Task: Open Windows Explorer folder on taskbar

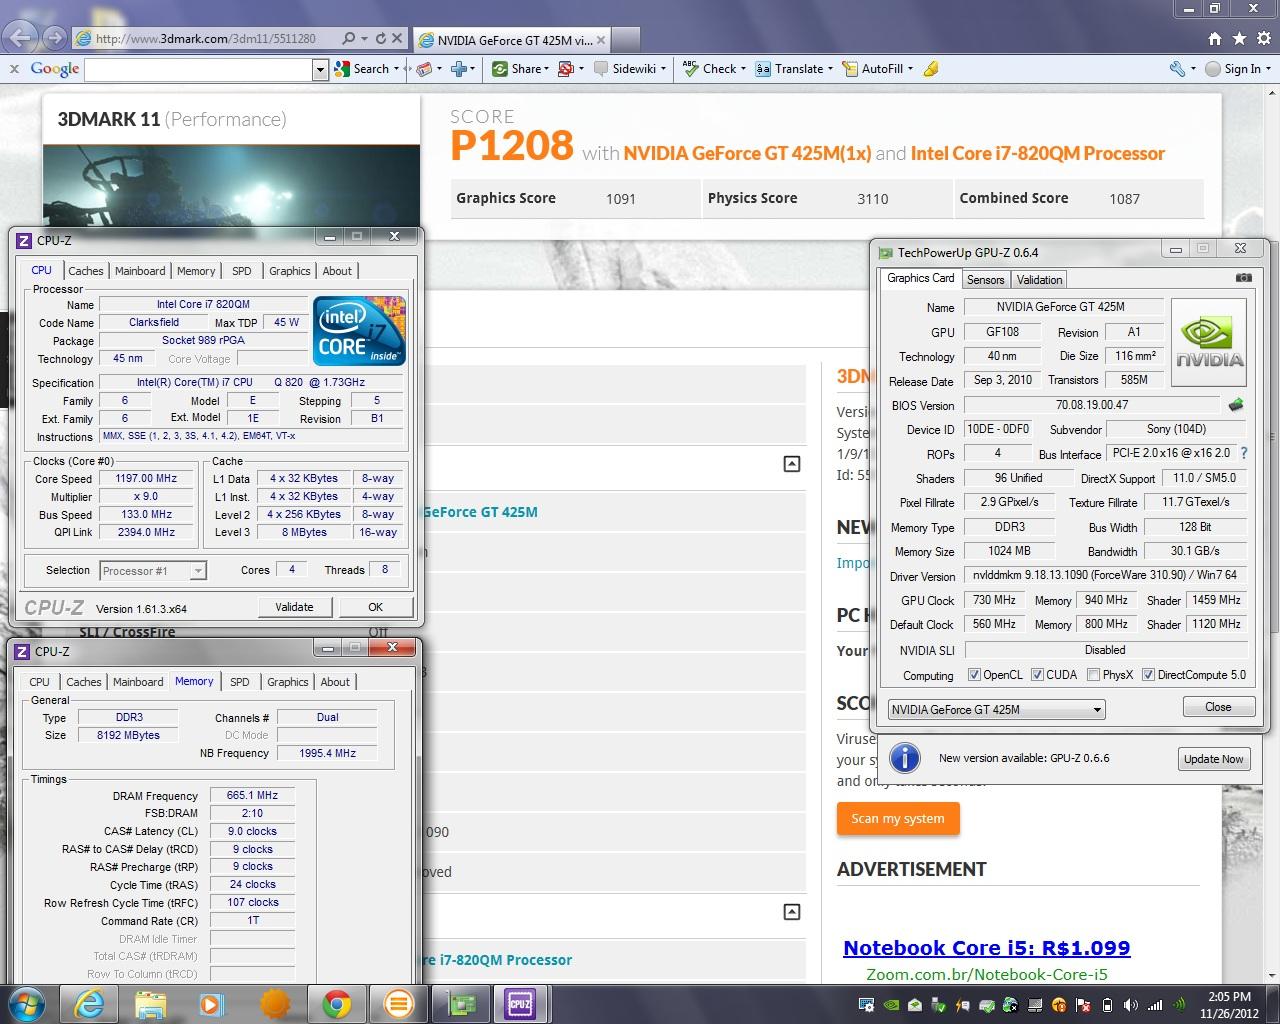Action: tap(150, 1003)
